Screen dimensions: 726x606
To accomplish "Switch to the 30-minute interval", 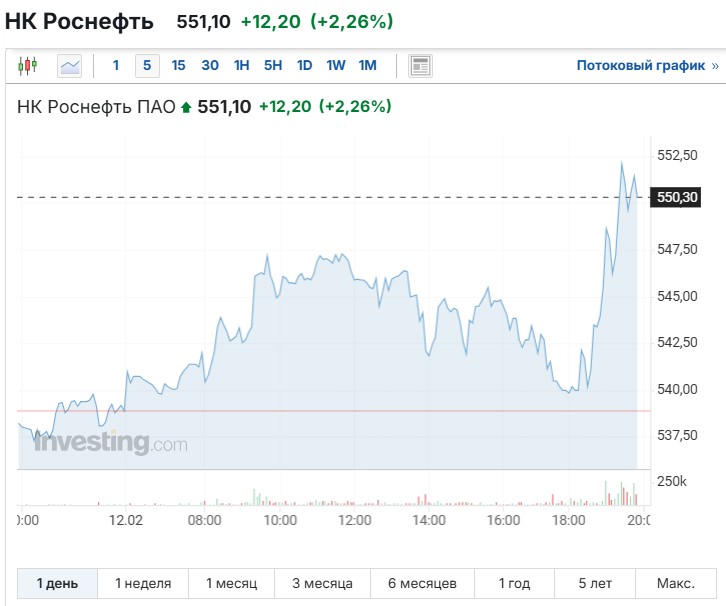I will [x=210, y=66].
